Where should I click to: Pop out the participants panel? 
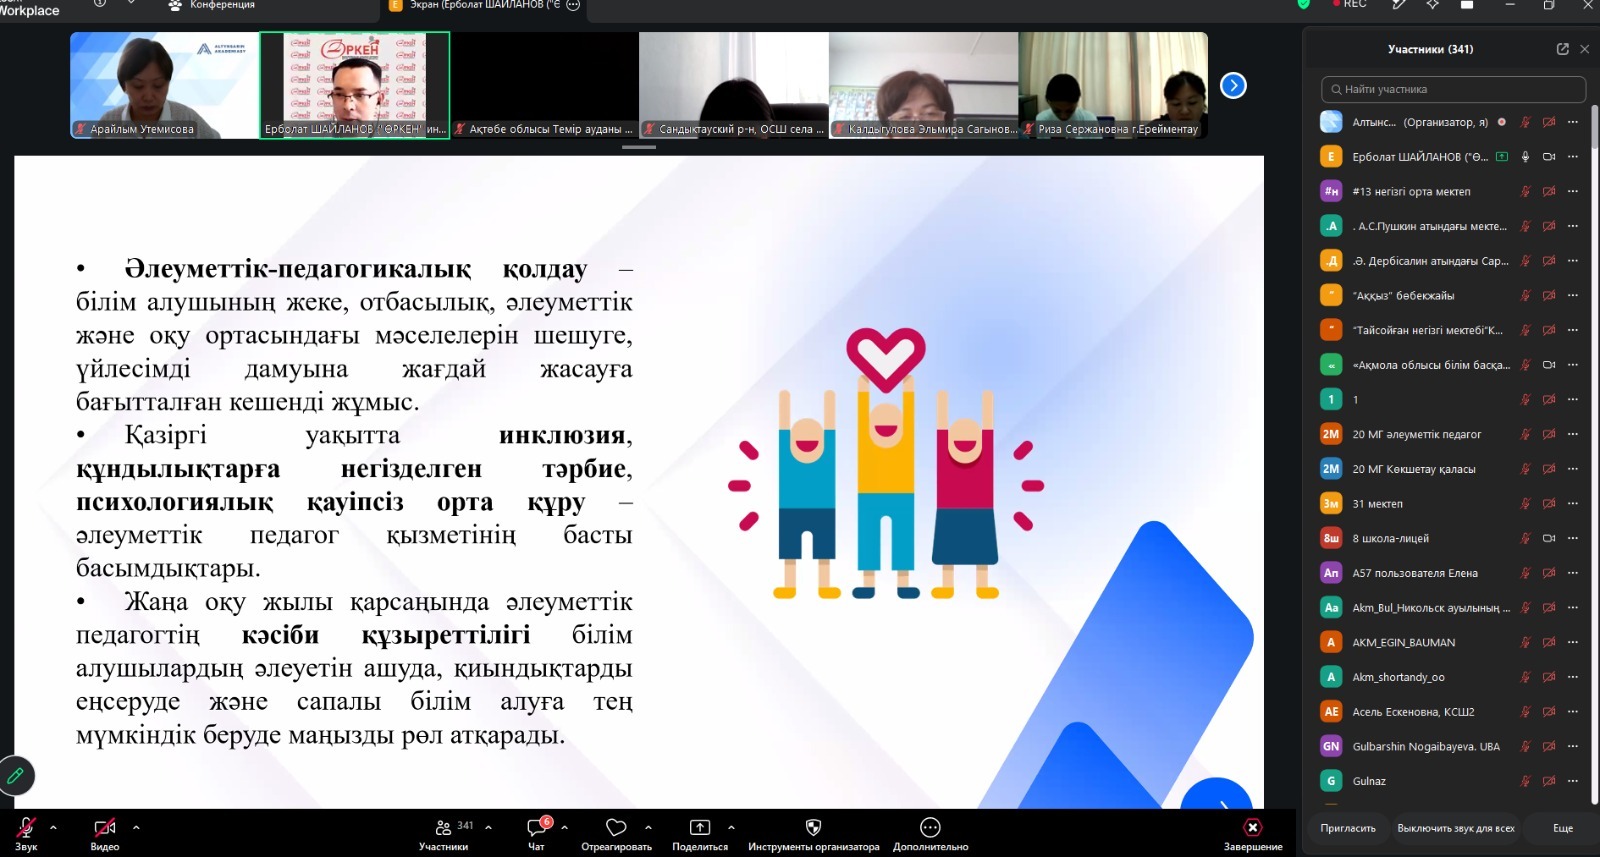1562,49
